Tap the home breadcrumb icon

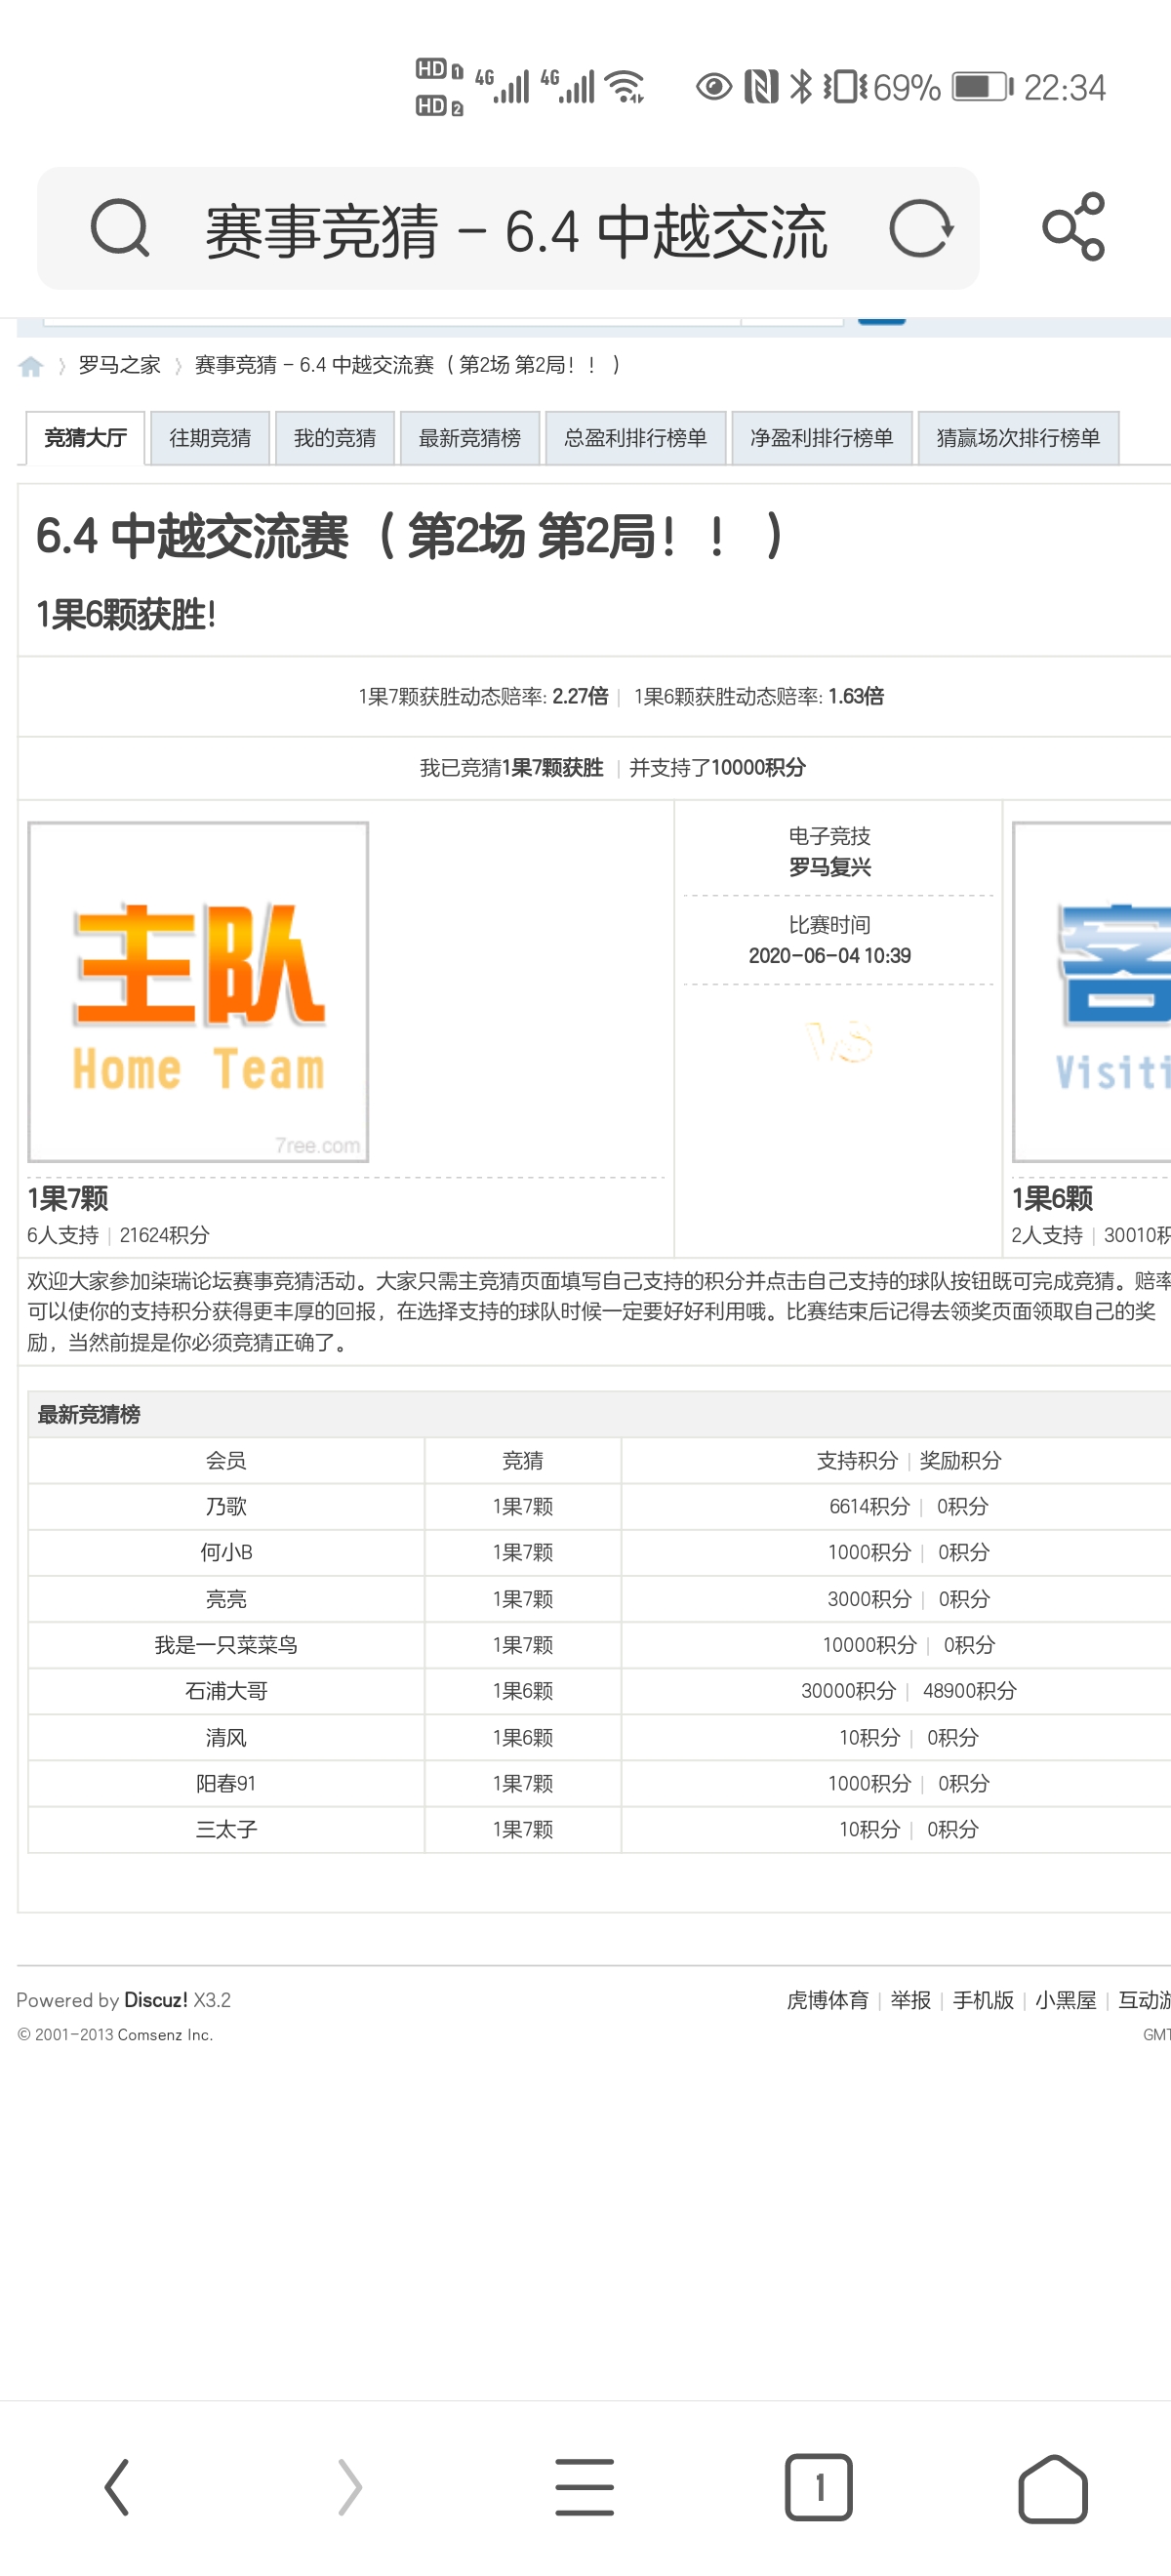click(31, 366)
